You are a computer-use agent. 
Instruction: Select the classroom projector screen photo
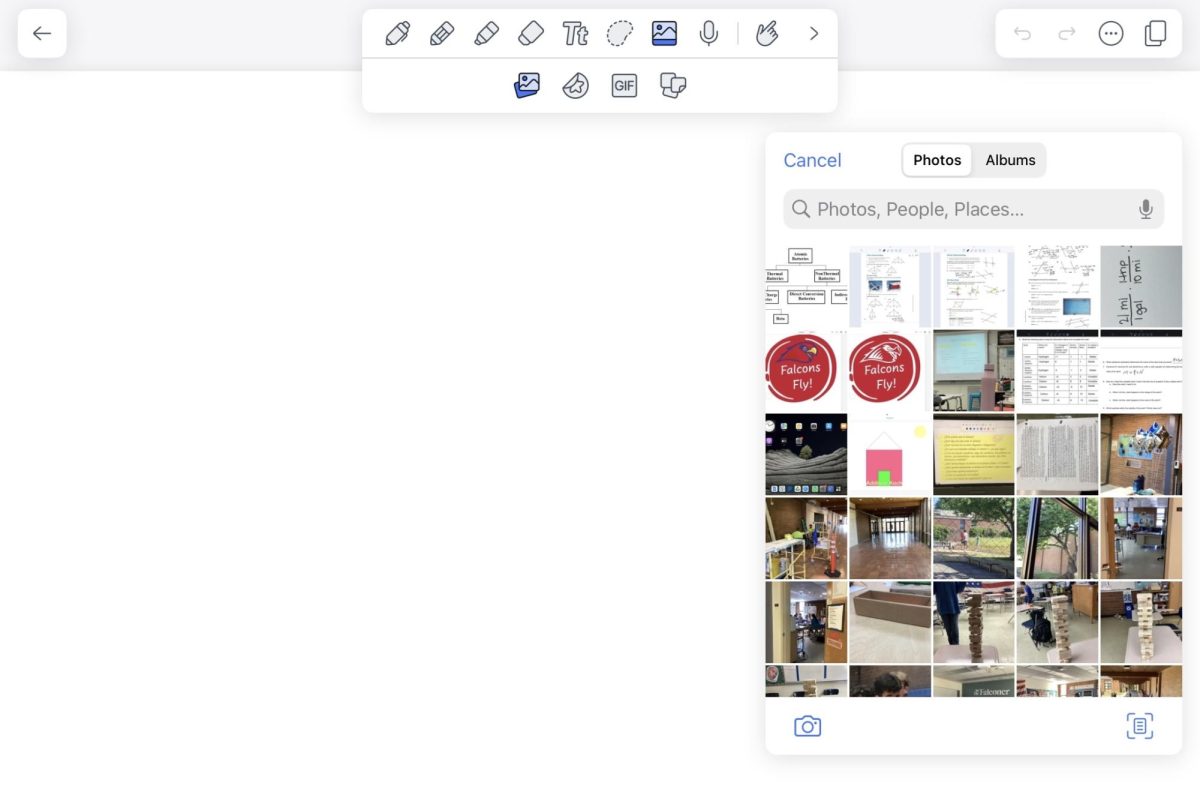coord(974,371)
